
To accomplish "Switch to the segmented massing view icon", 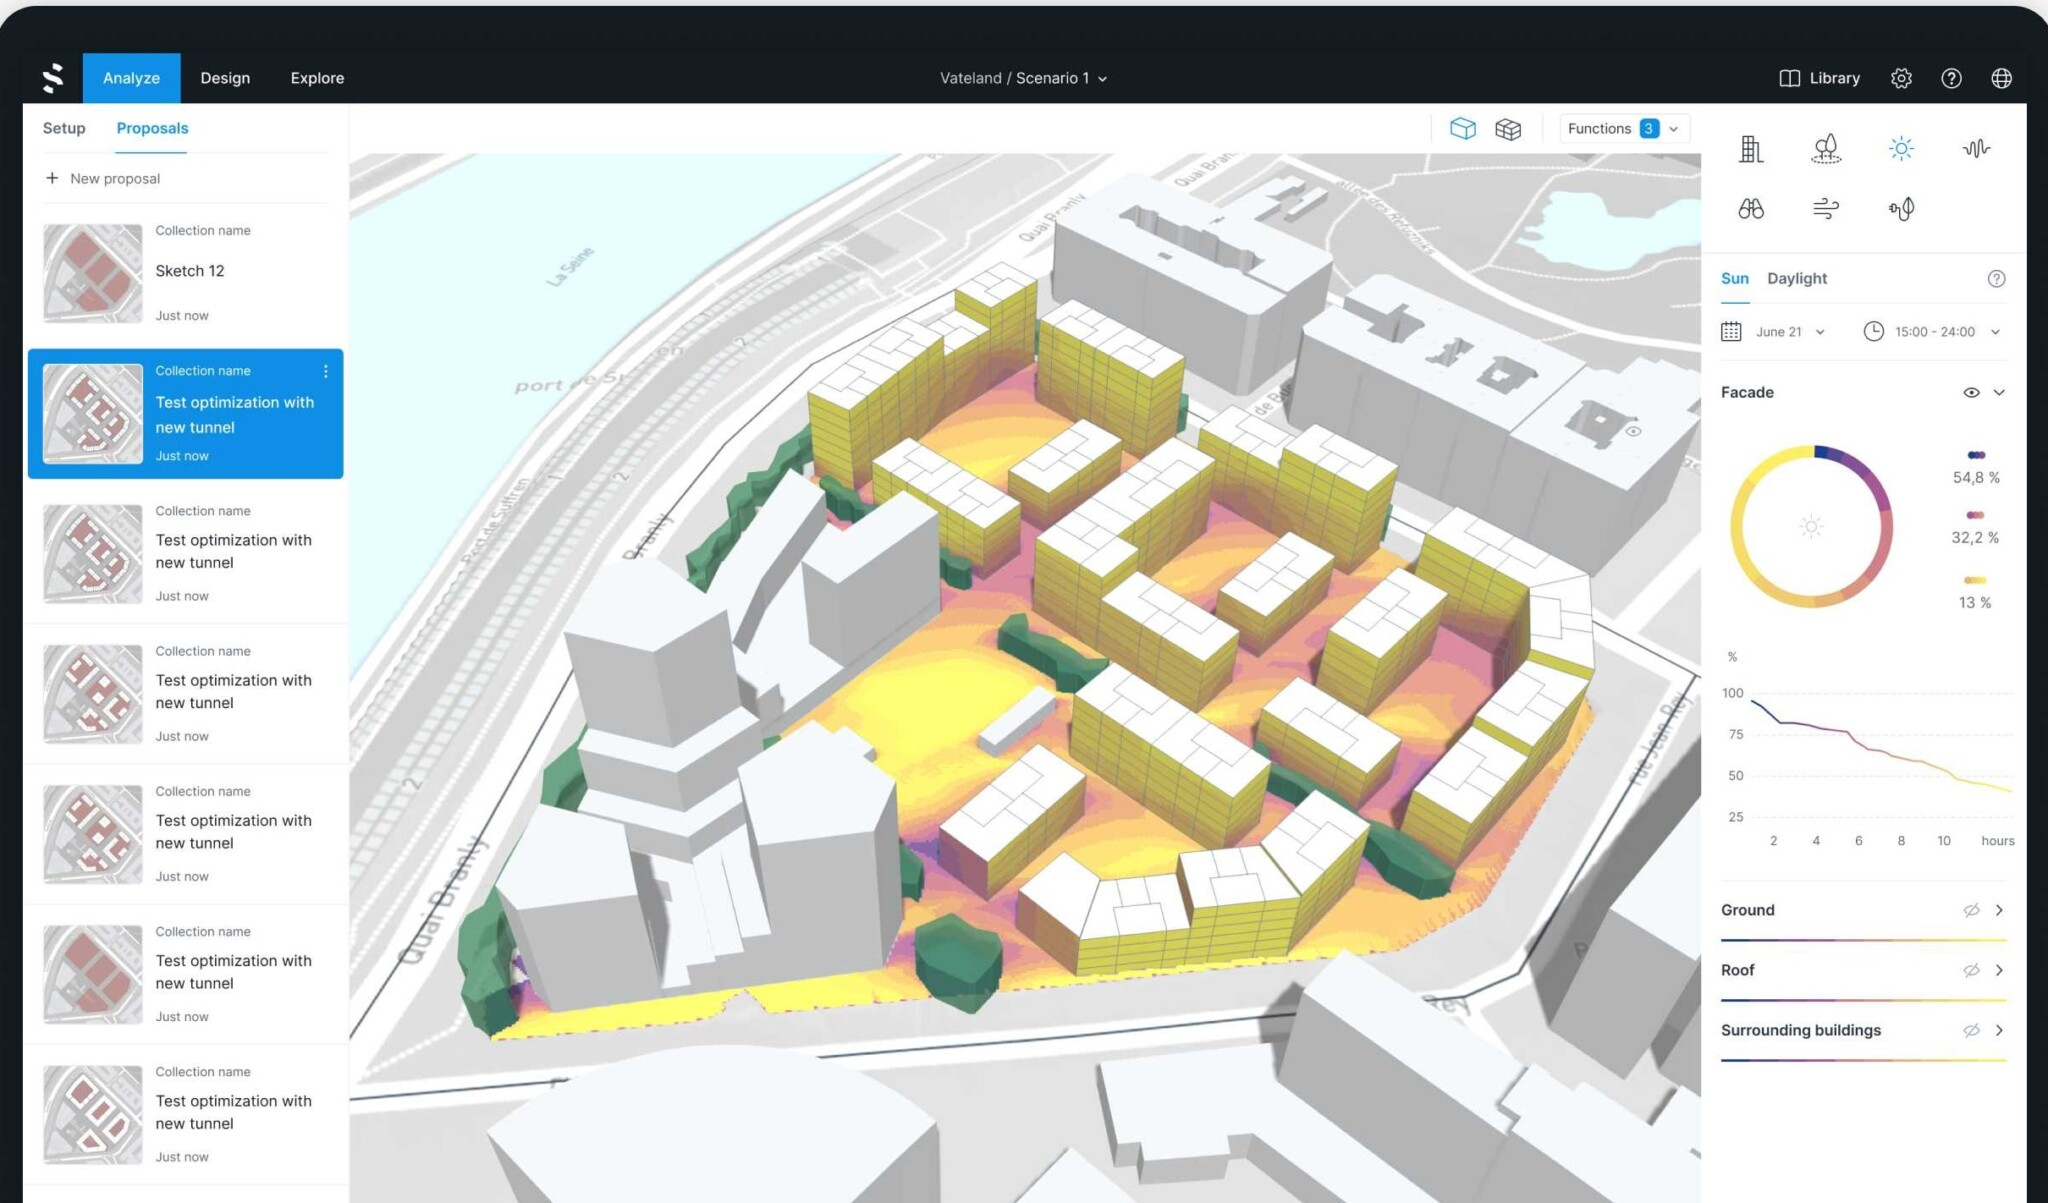I will tap(1509, 128).
